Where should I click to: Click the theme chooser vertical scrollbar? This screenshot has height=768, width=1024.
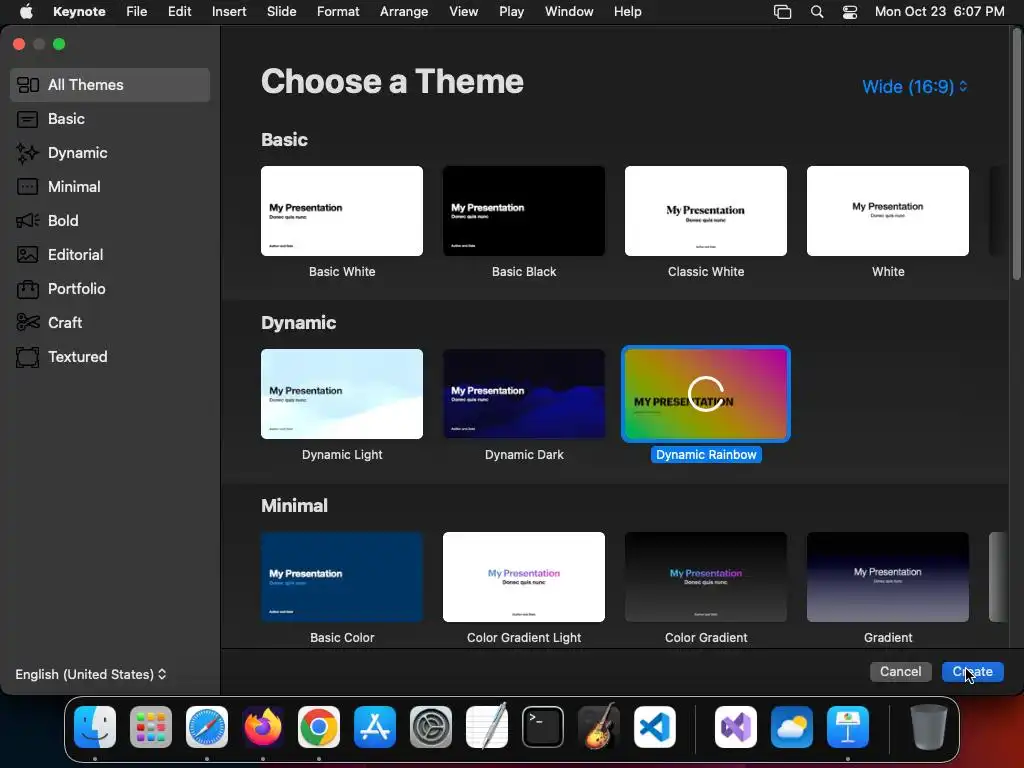point(1016,154)
